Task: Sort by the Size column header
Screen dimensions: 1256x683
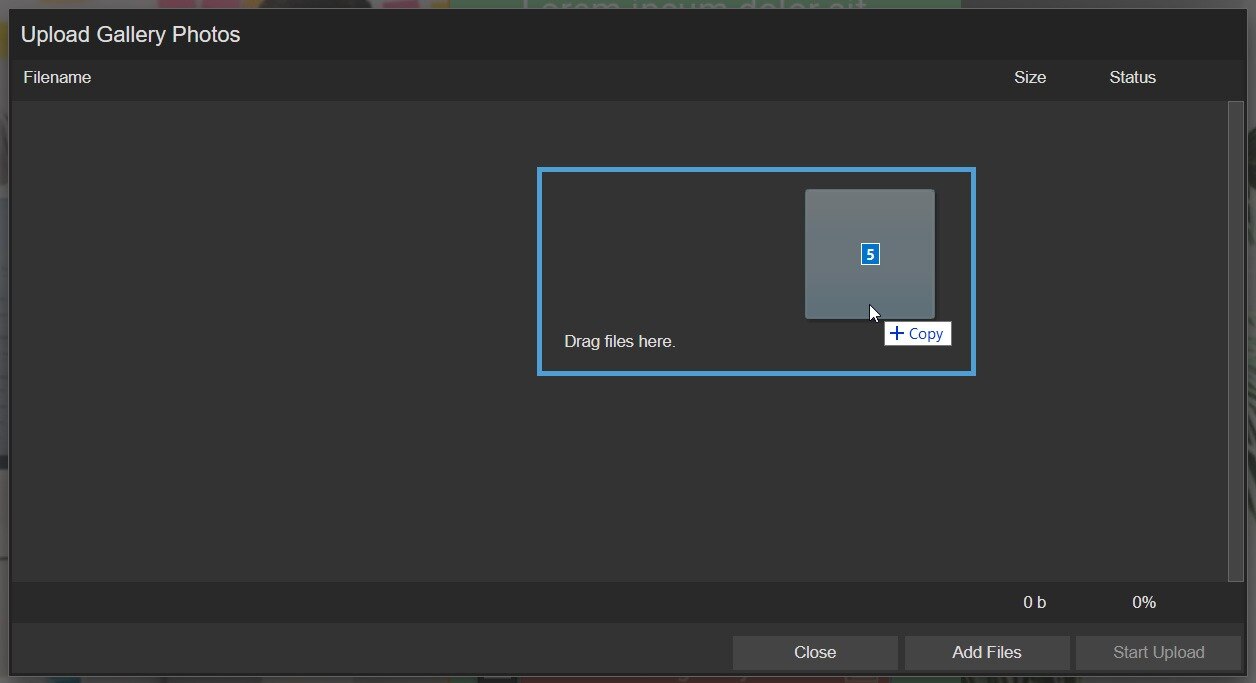Action: (1029, 77)
